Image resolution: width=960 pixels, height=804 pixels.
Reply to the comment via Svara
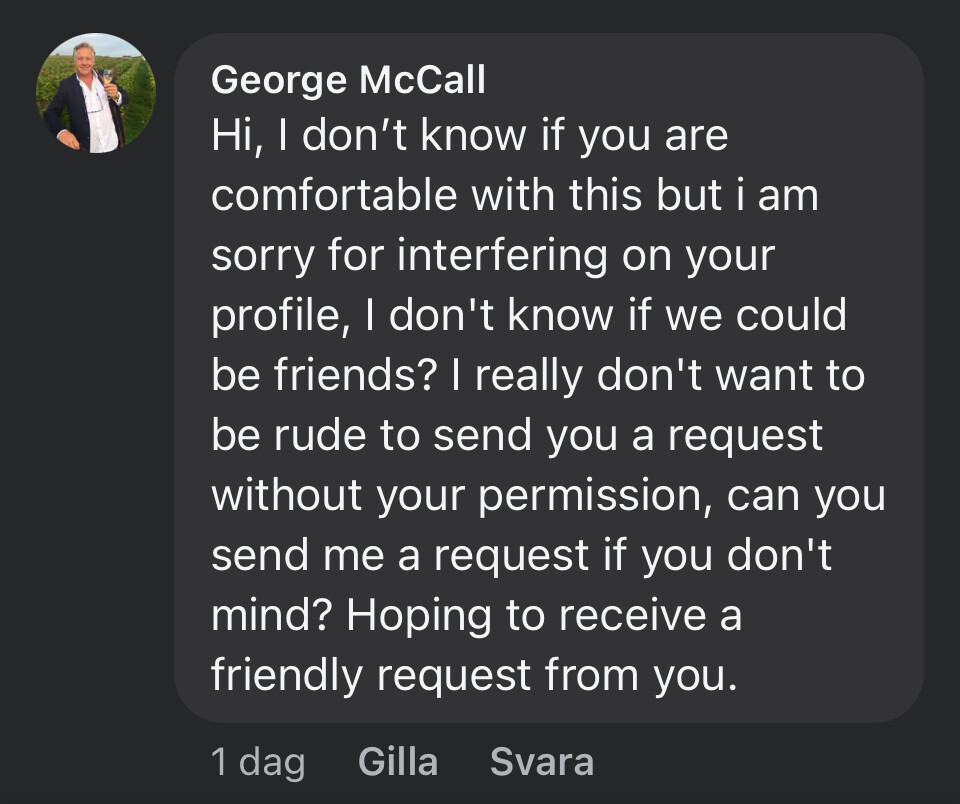tap(541, 762)
